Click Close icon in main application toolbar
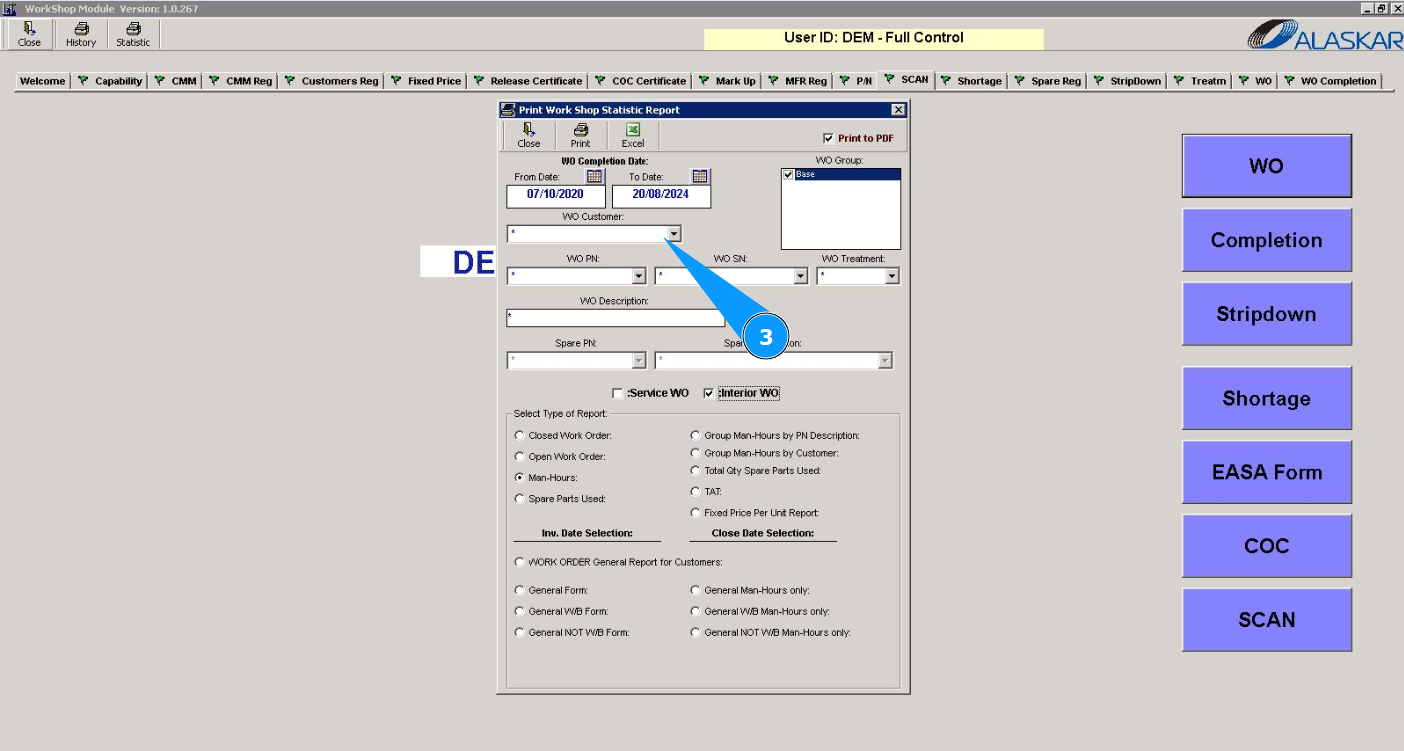This screenshot has width=1404, height=751. pos(29,35)
